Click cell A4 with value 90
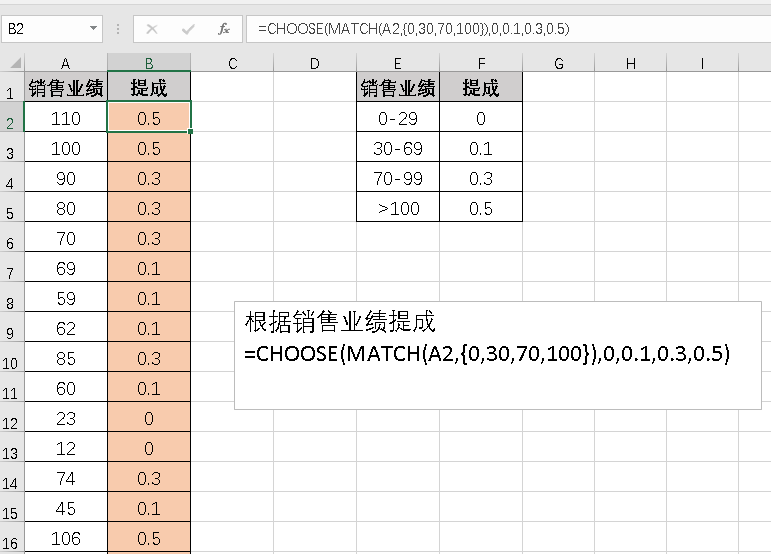771x554 pixels. 66,177
